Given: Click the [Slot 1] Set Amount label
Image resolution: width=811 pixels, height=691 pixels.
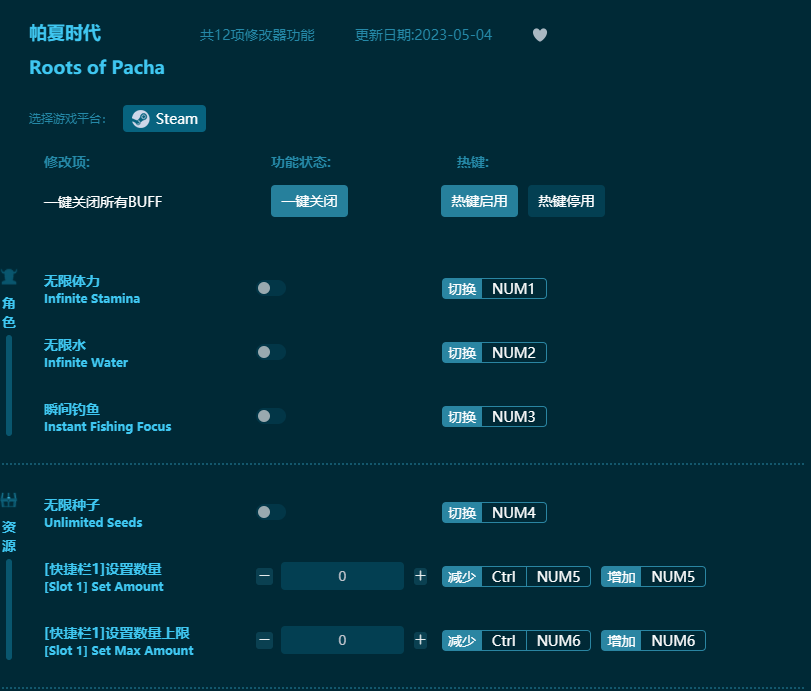Looking at the screenshot, I should pos(104,587).
